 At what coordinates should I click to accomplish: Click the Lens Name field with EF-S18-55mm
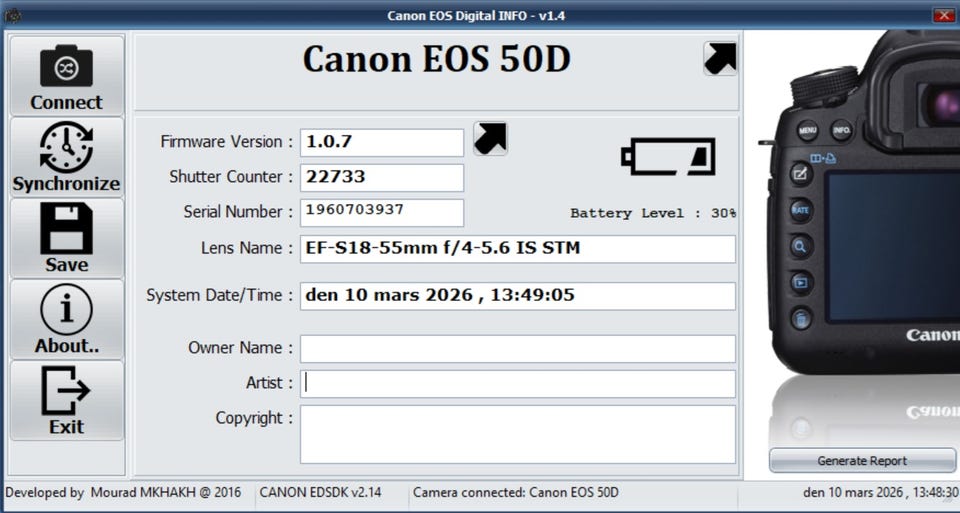[517, 249]
